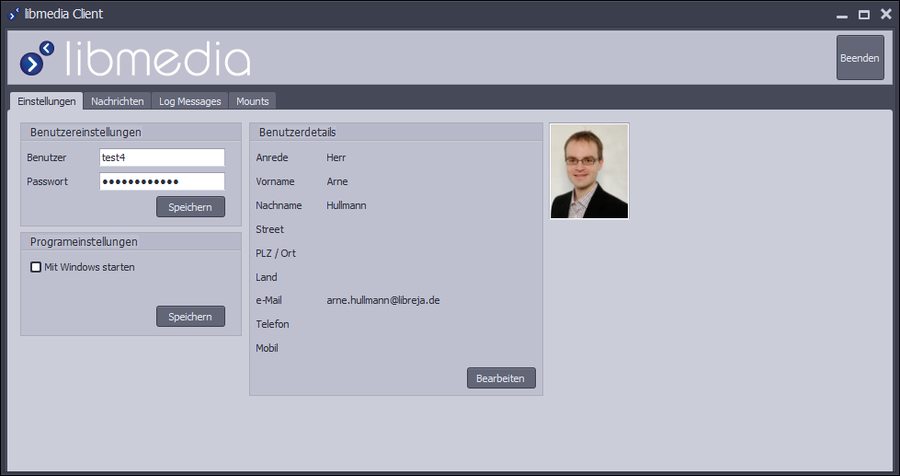The height and width of the screenshot is (476, 900).
Task: Click the Benutzer label
Action: pos(46,157)
